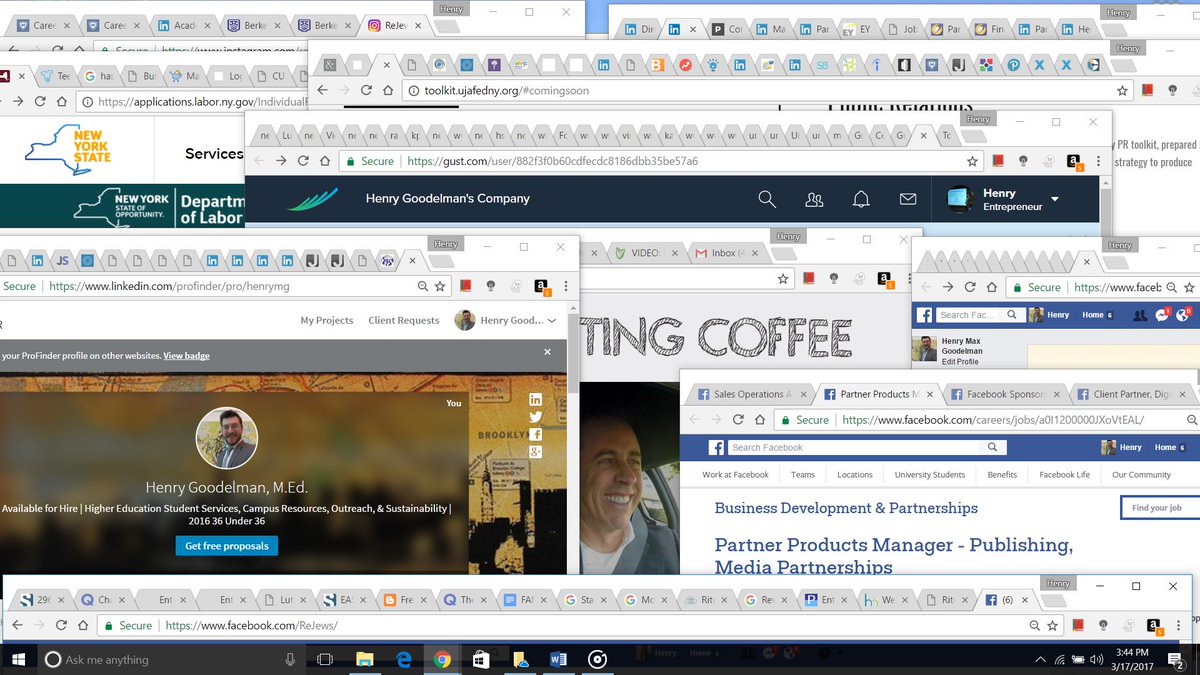The width and height of the screenshot is (1200, 675).
Task: Click the View badge link
Action: (x=187, y=356)
